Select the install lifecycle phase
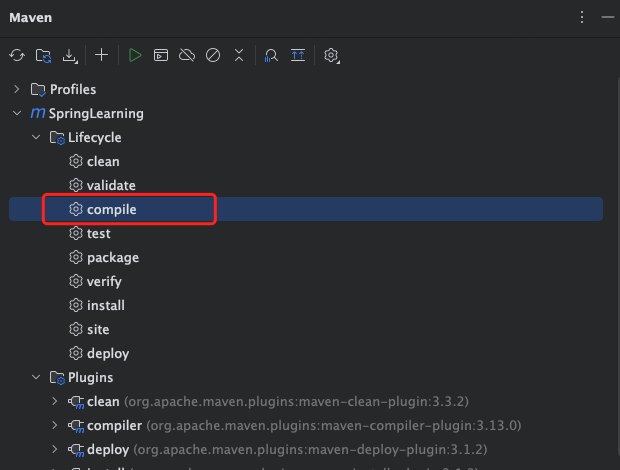Screen dimensions: 620x470 coord(106,306)
